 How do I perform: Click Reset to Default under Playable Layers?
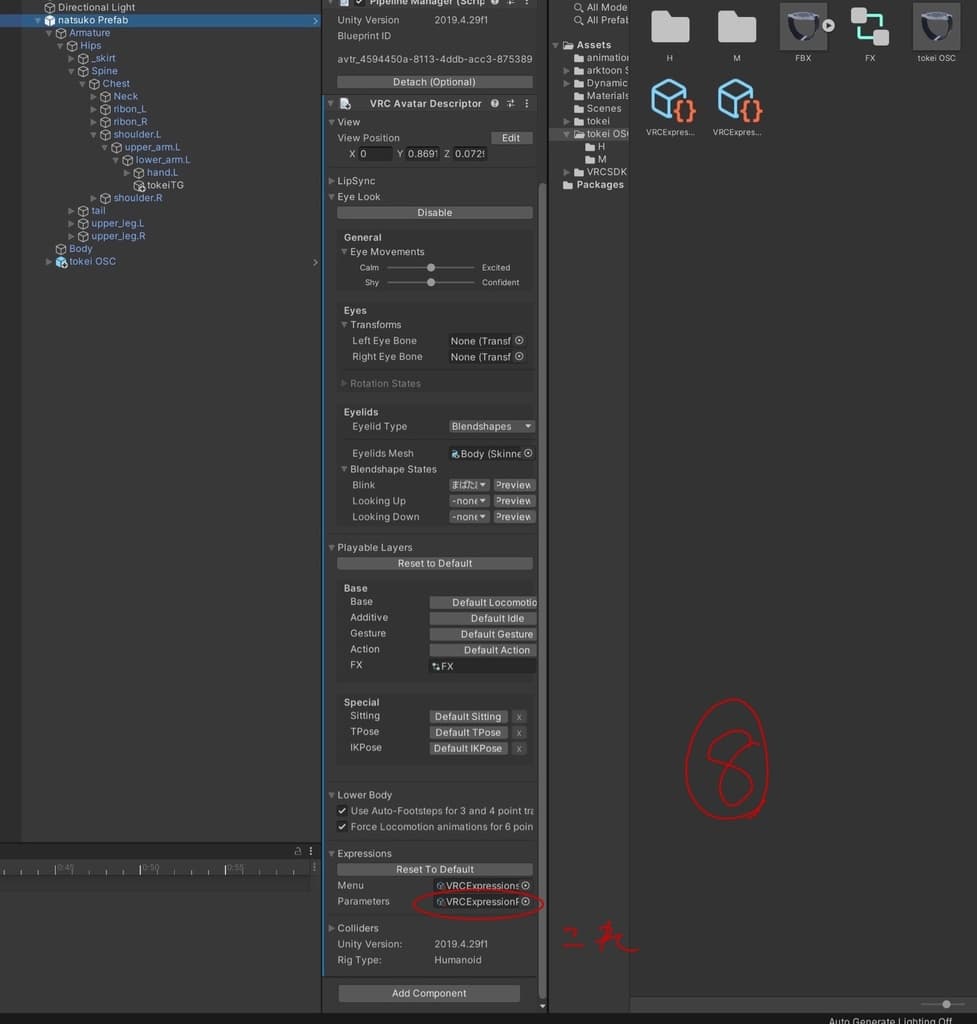coord(434,564)
